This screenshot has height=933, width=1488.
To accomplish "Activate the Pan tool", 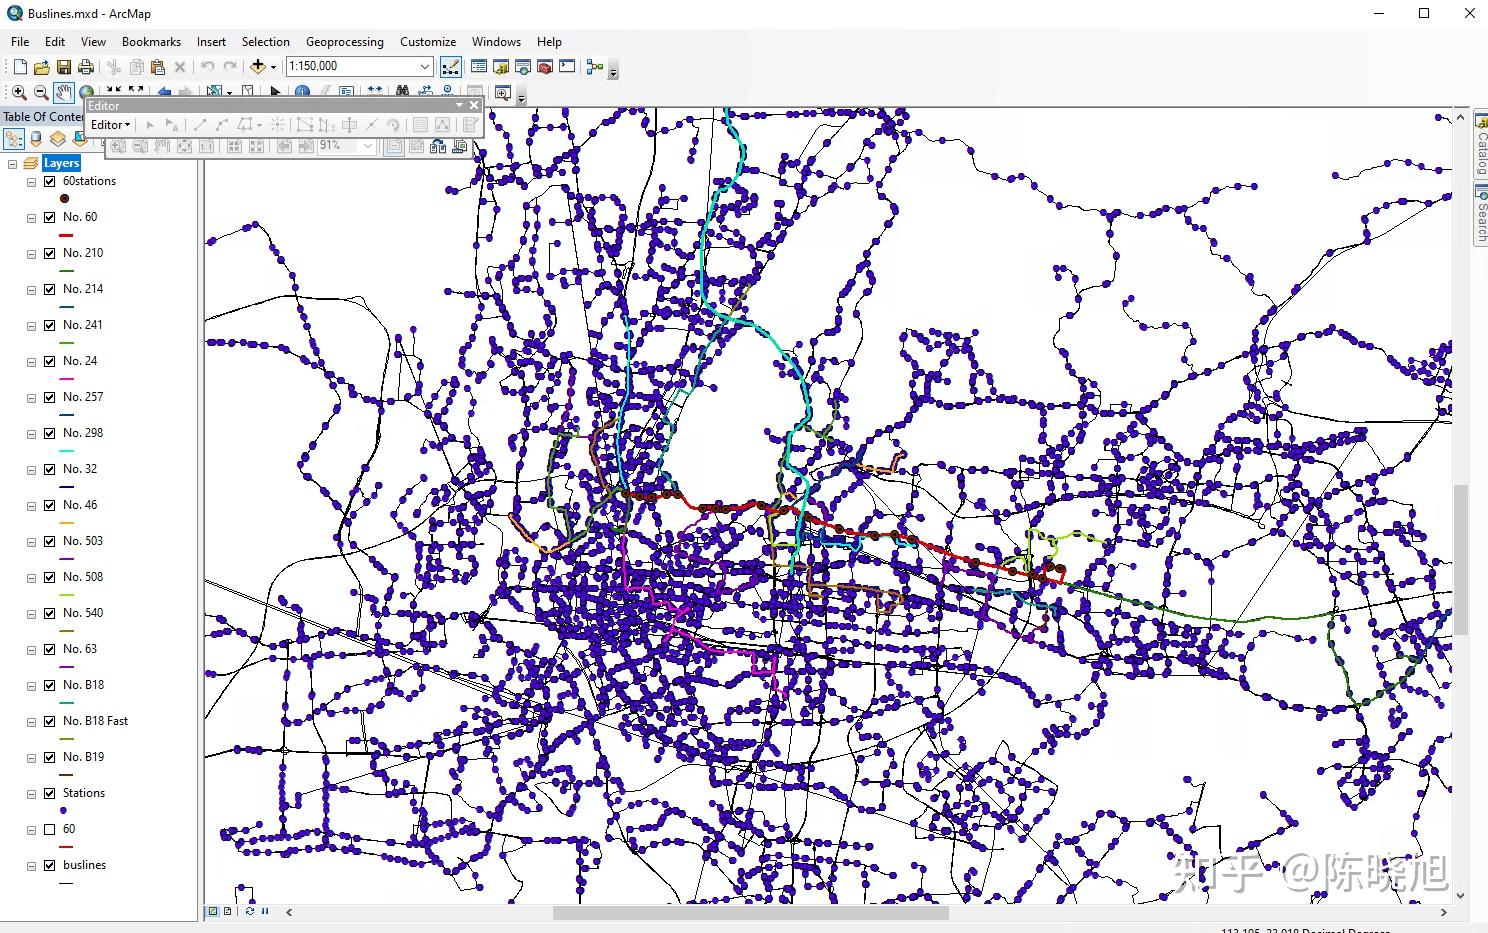I will (63, 92).
